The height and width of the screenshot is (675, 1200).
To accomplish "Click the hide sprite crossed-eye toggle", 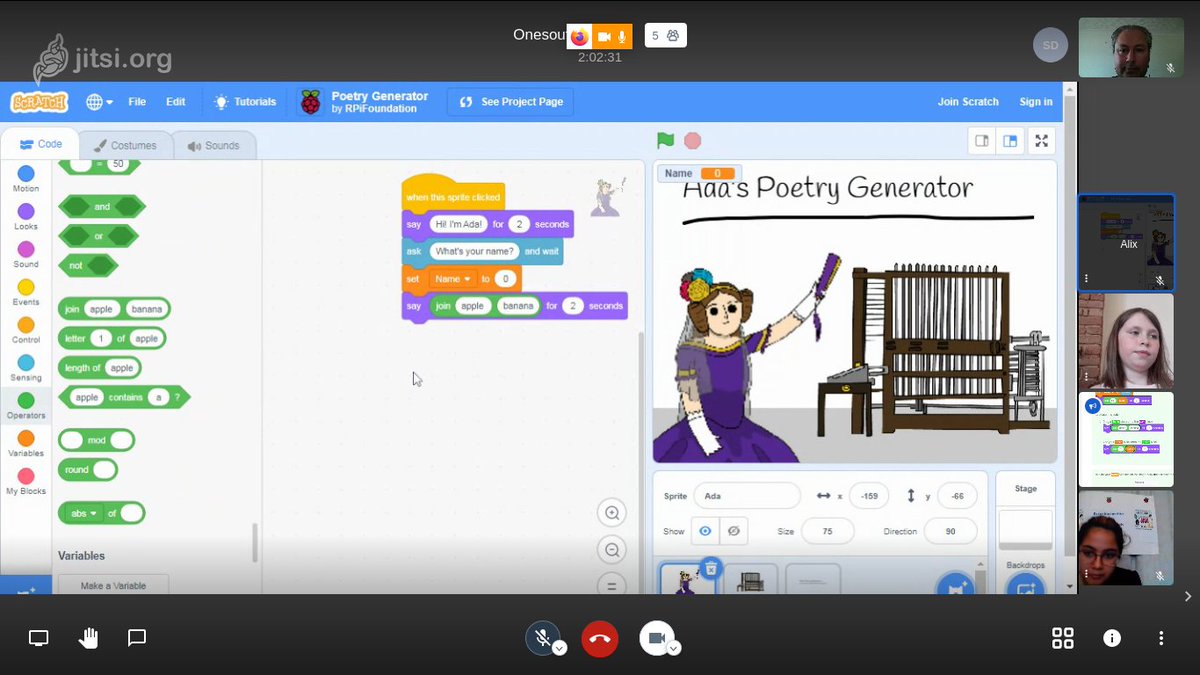I will [733, 531].
